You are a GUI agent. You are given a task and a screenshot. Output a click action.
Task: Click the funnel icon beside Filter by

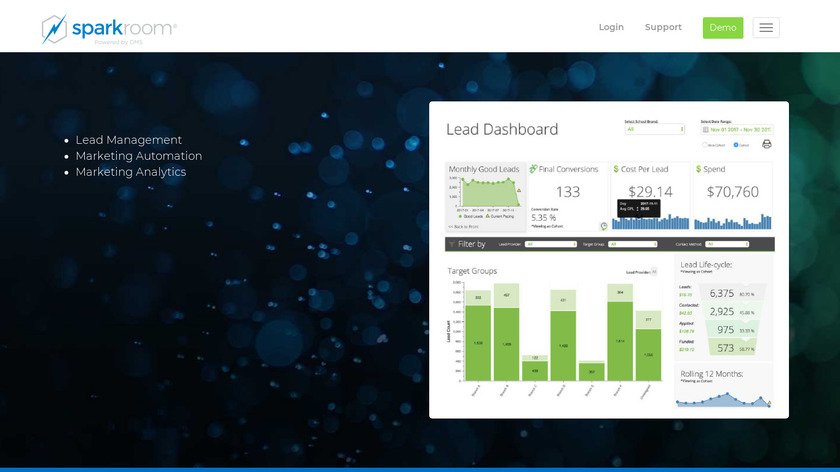[452, 244]
